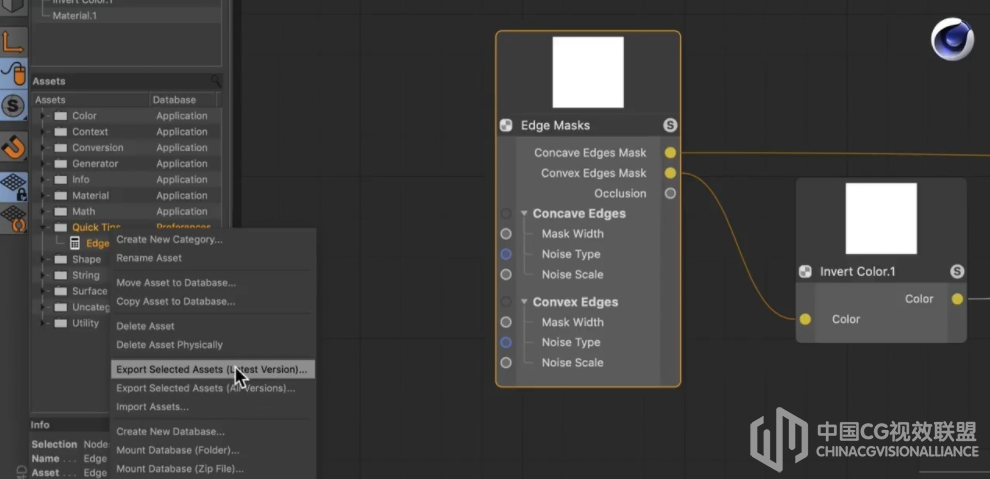Choose Rename Asset
Image resolution: width=990 pixels, height=479 pixels.
click(x=213, y=257)
